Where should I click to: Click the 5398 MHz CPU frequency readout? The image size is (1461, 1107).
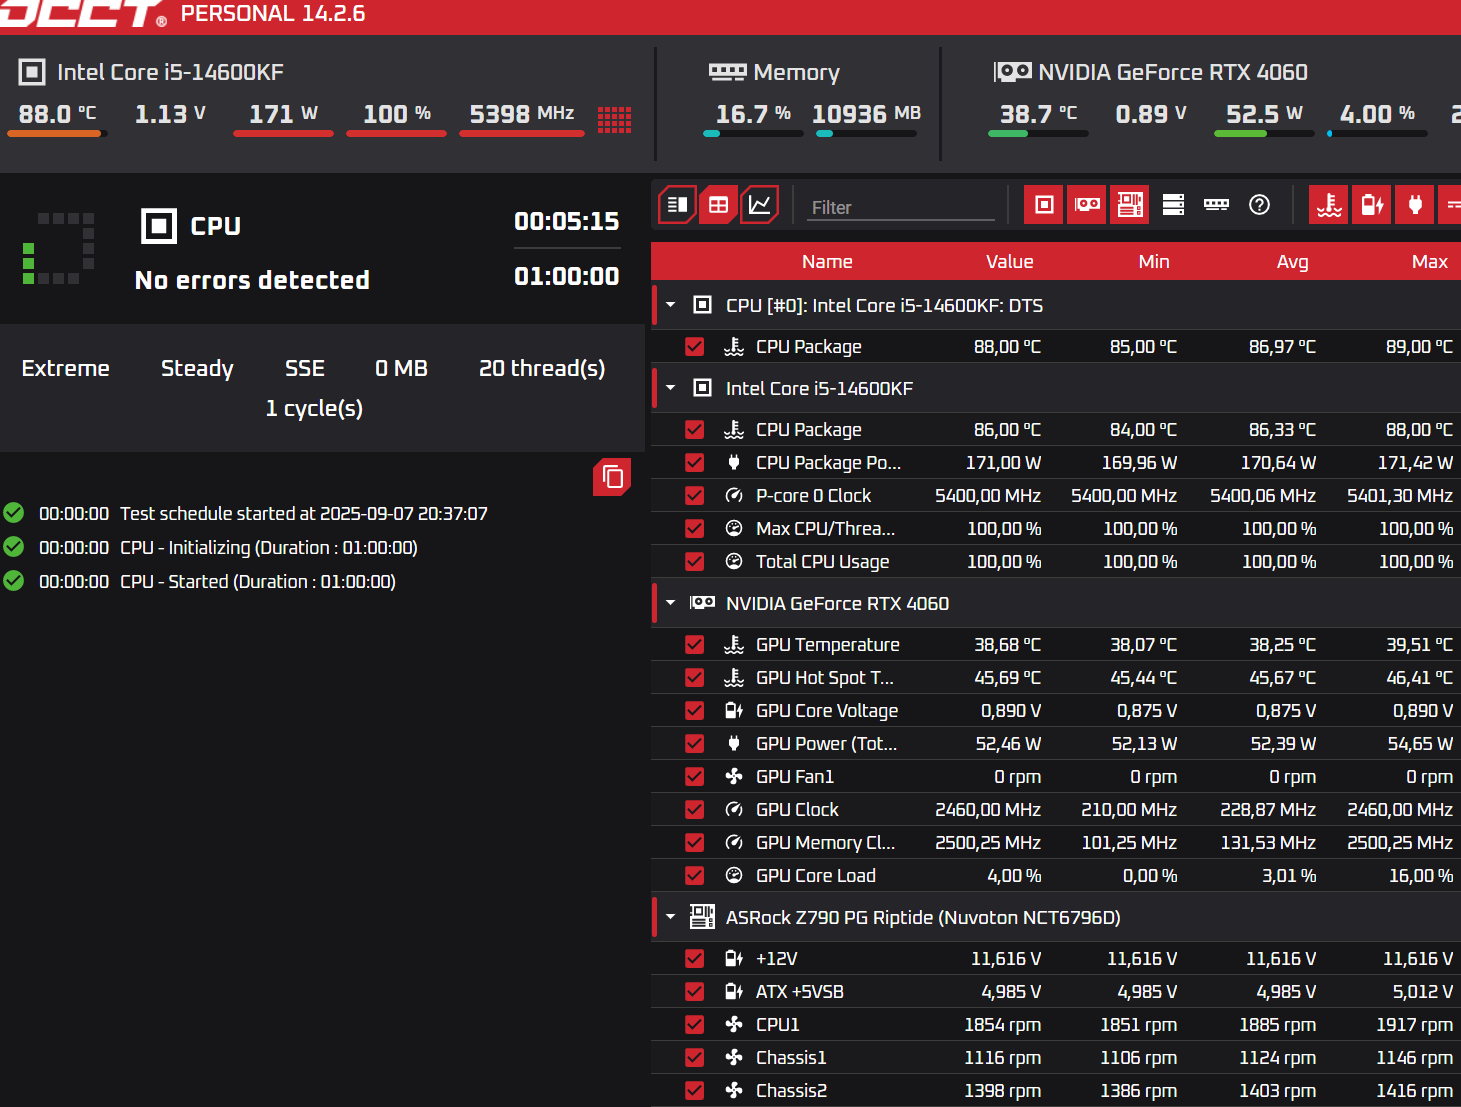click(522, 114)
